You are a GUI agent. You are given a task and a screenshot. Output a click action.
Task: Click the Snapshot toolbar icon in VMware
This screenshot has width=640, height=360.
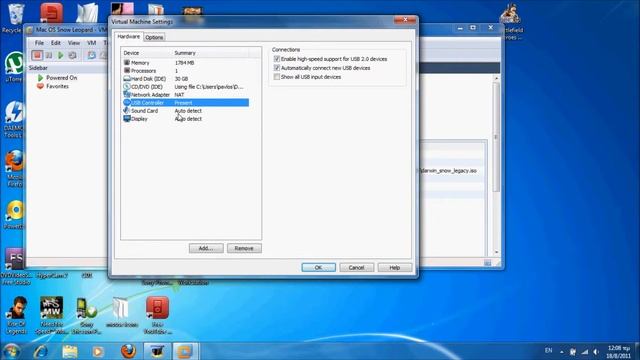(91, 55)
